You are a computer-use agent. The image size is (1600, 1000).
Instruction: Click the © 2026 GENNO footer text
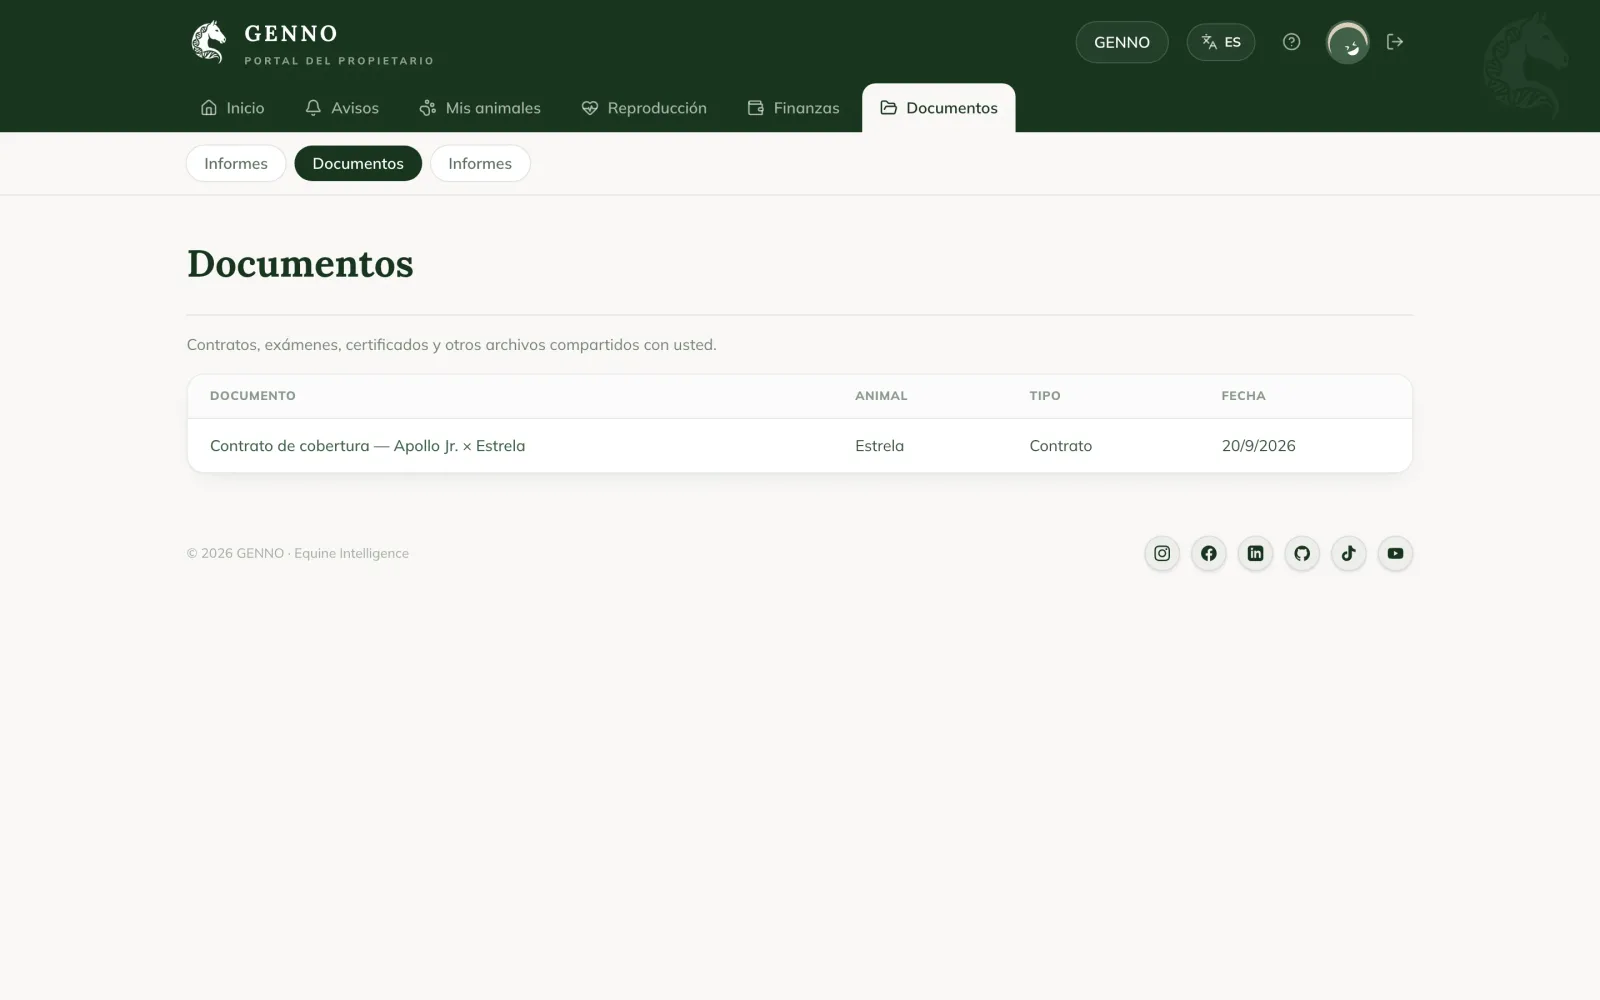(x=298, y=553)
